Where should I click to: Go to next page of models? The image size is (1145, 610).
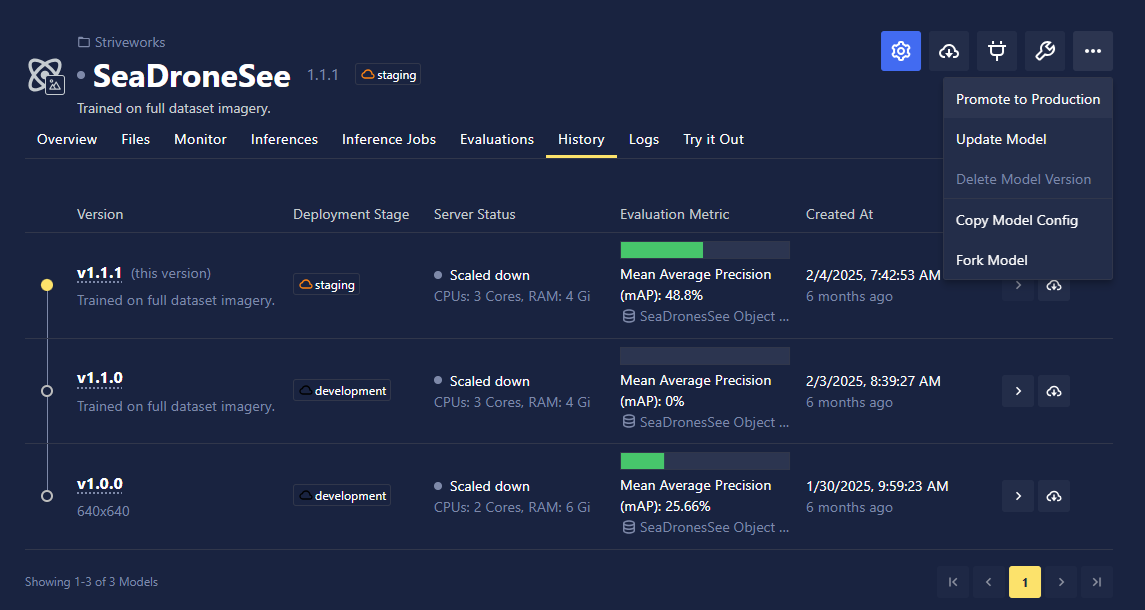[x=1061, y=582]
